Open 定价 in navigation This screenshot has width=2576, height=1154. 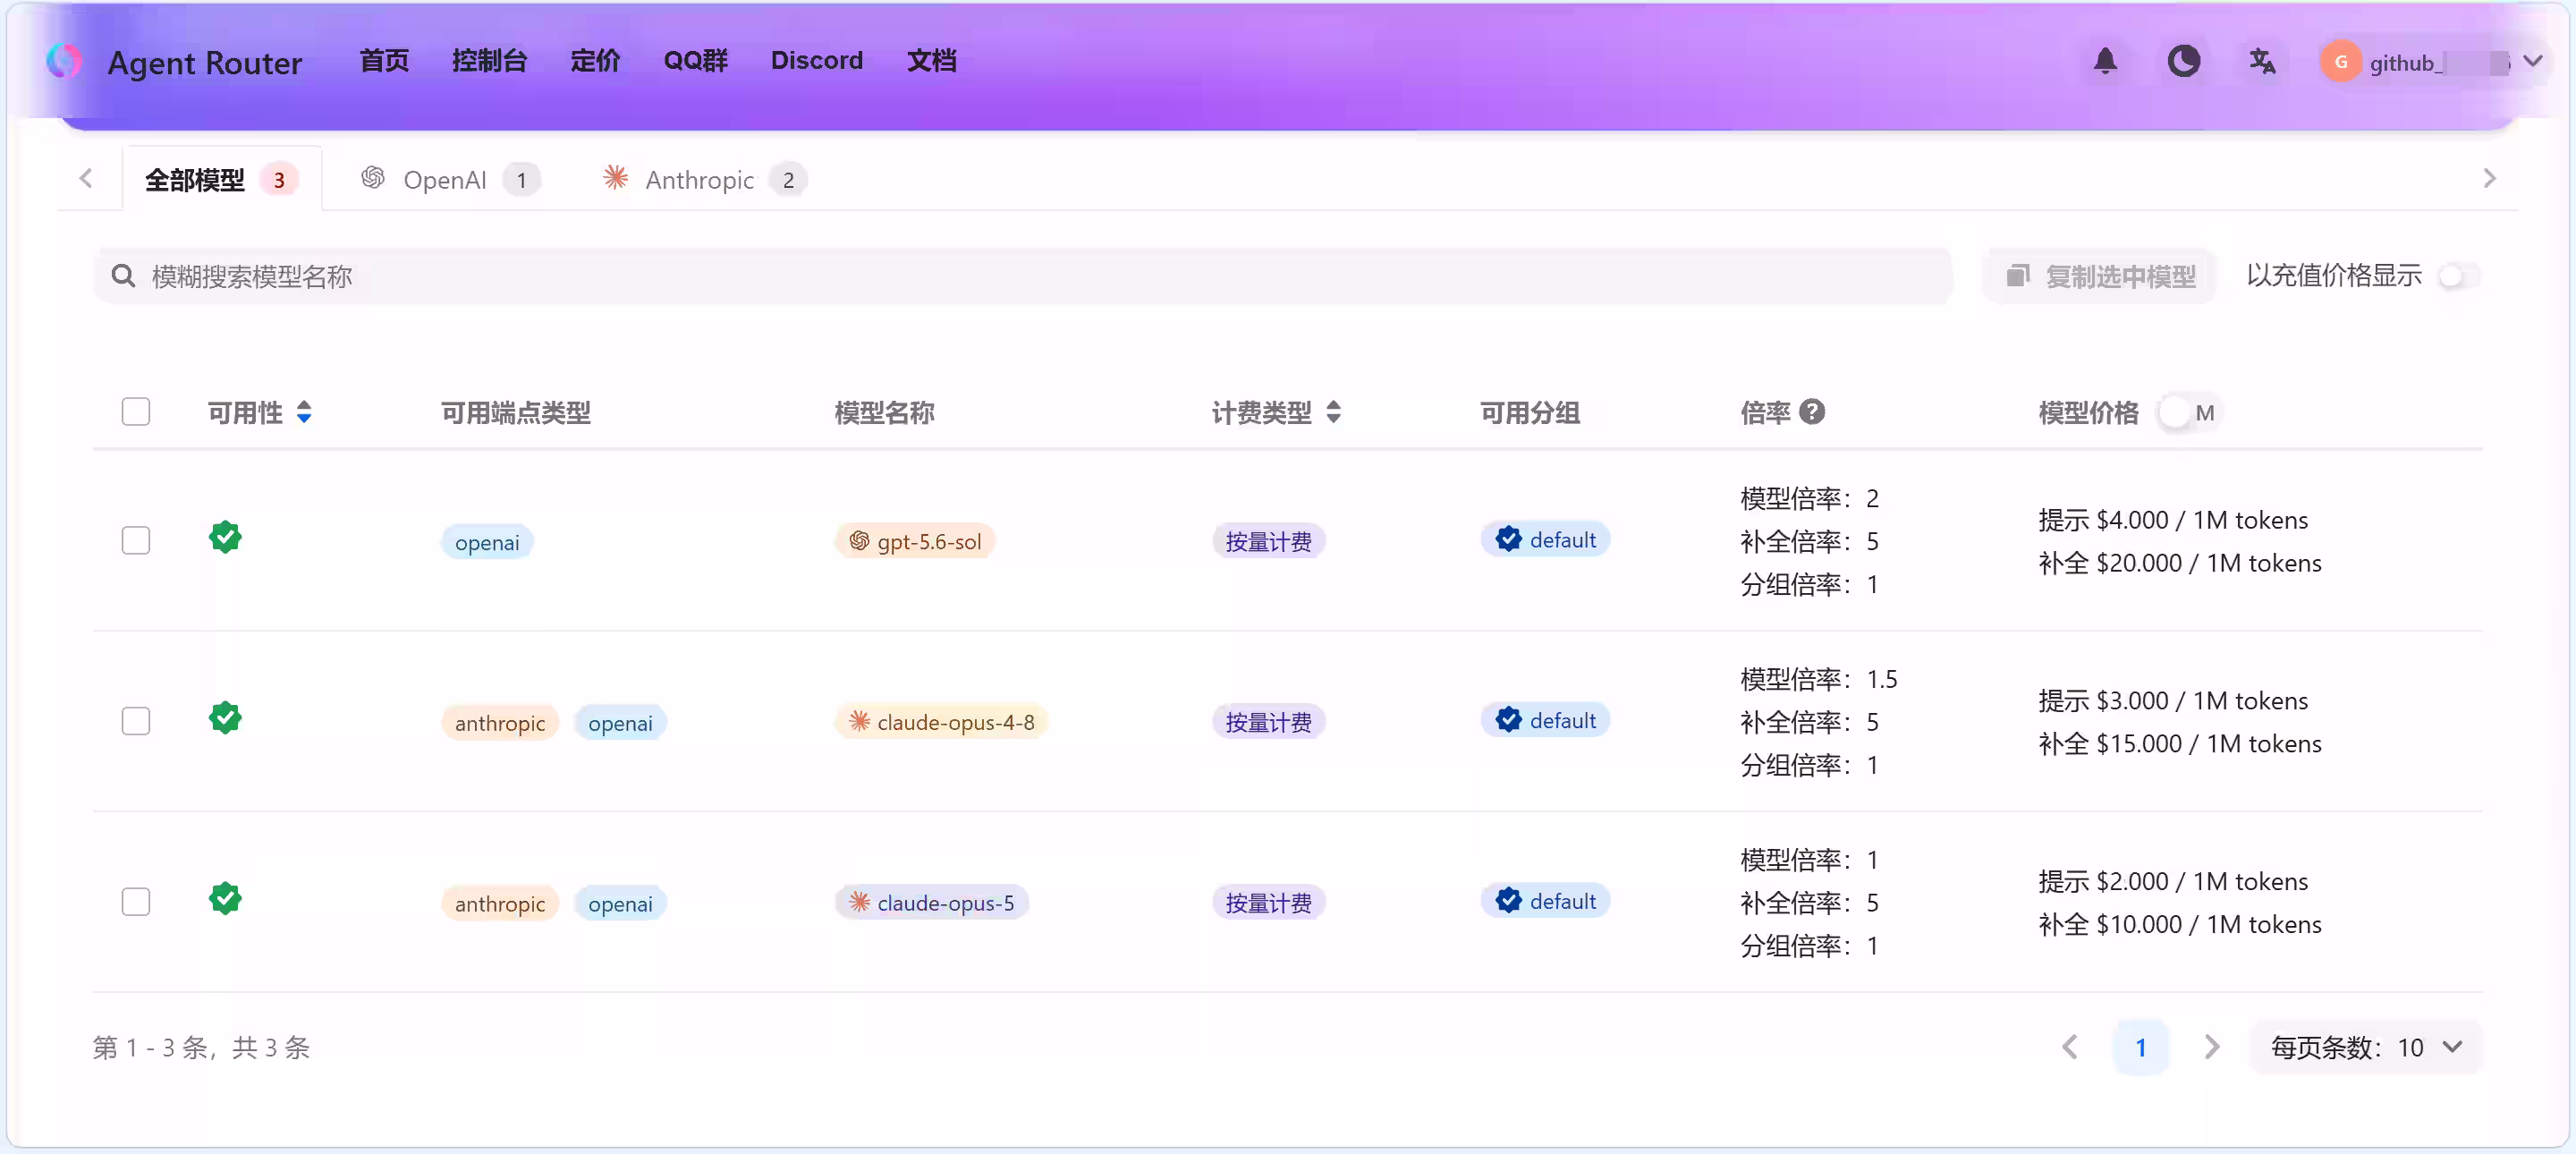coord(595,61)
